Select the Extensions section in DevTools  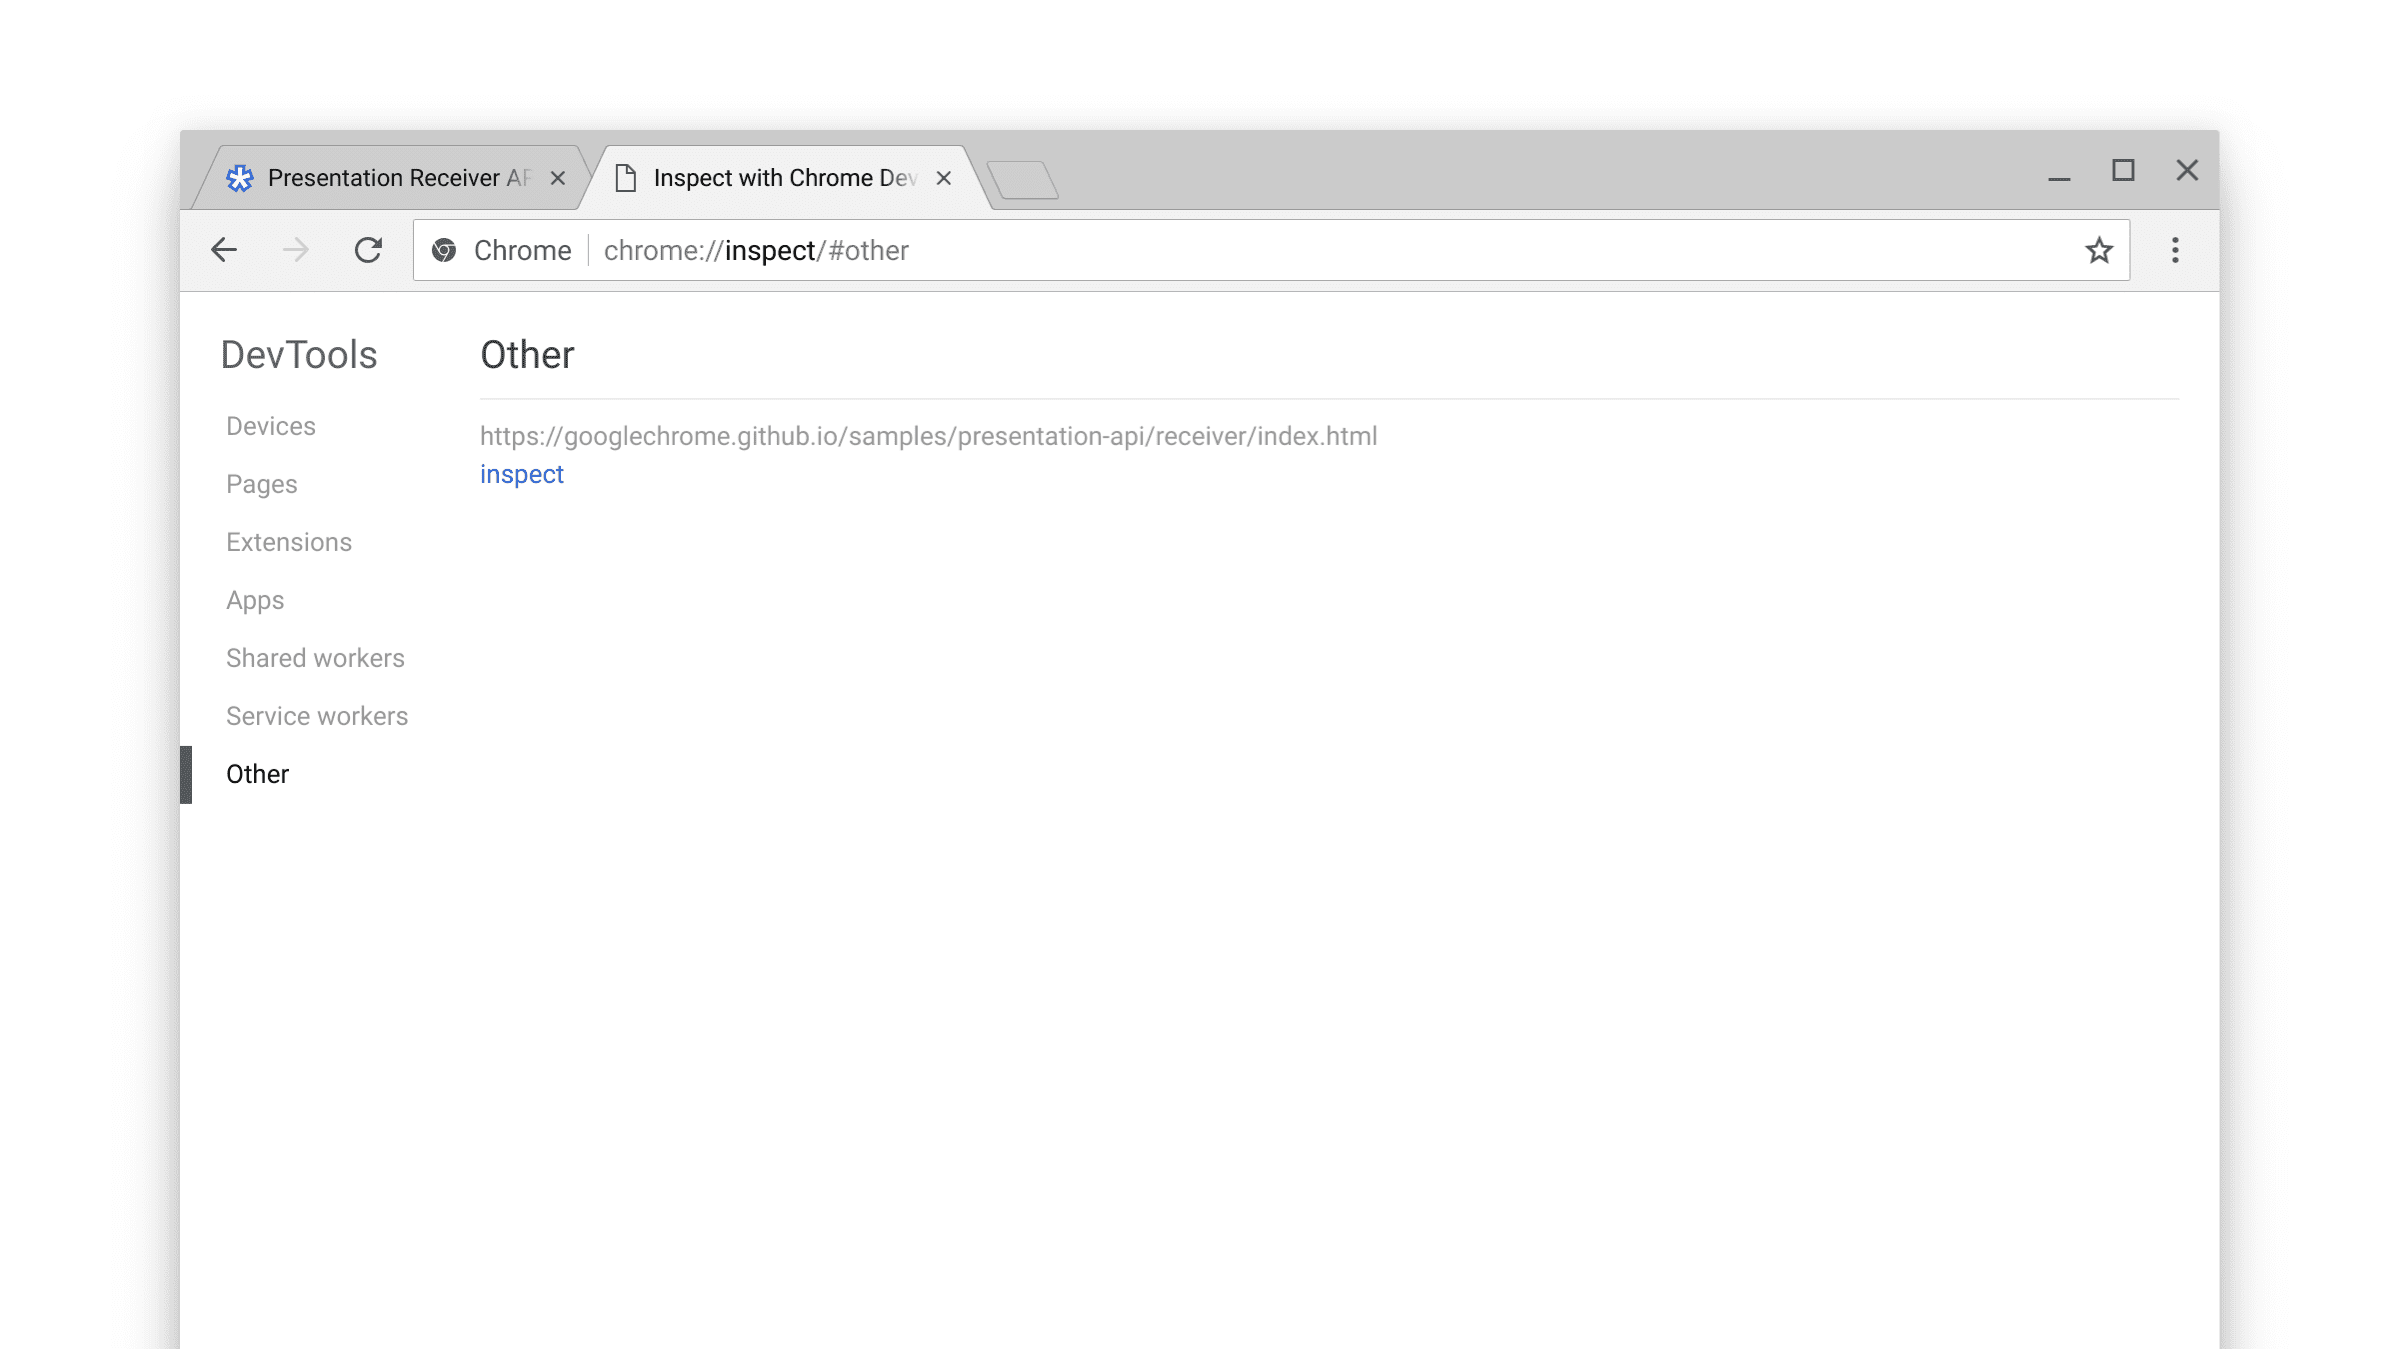pyautogui.click(x=288, y=542)
